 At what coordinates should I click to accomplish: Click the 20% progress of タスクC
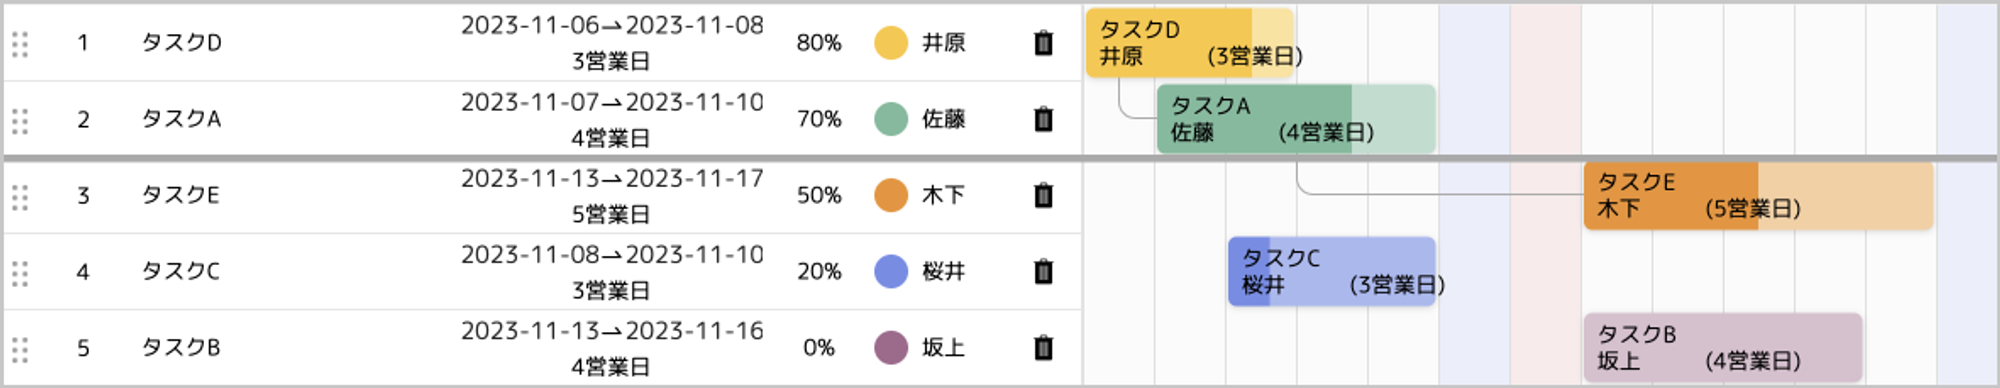coord(819,271)
